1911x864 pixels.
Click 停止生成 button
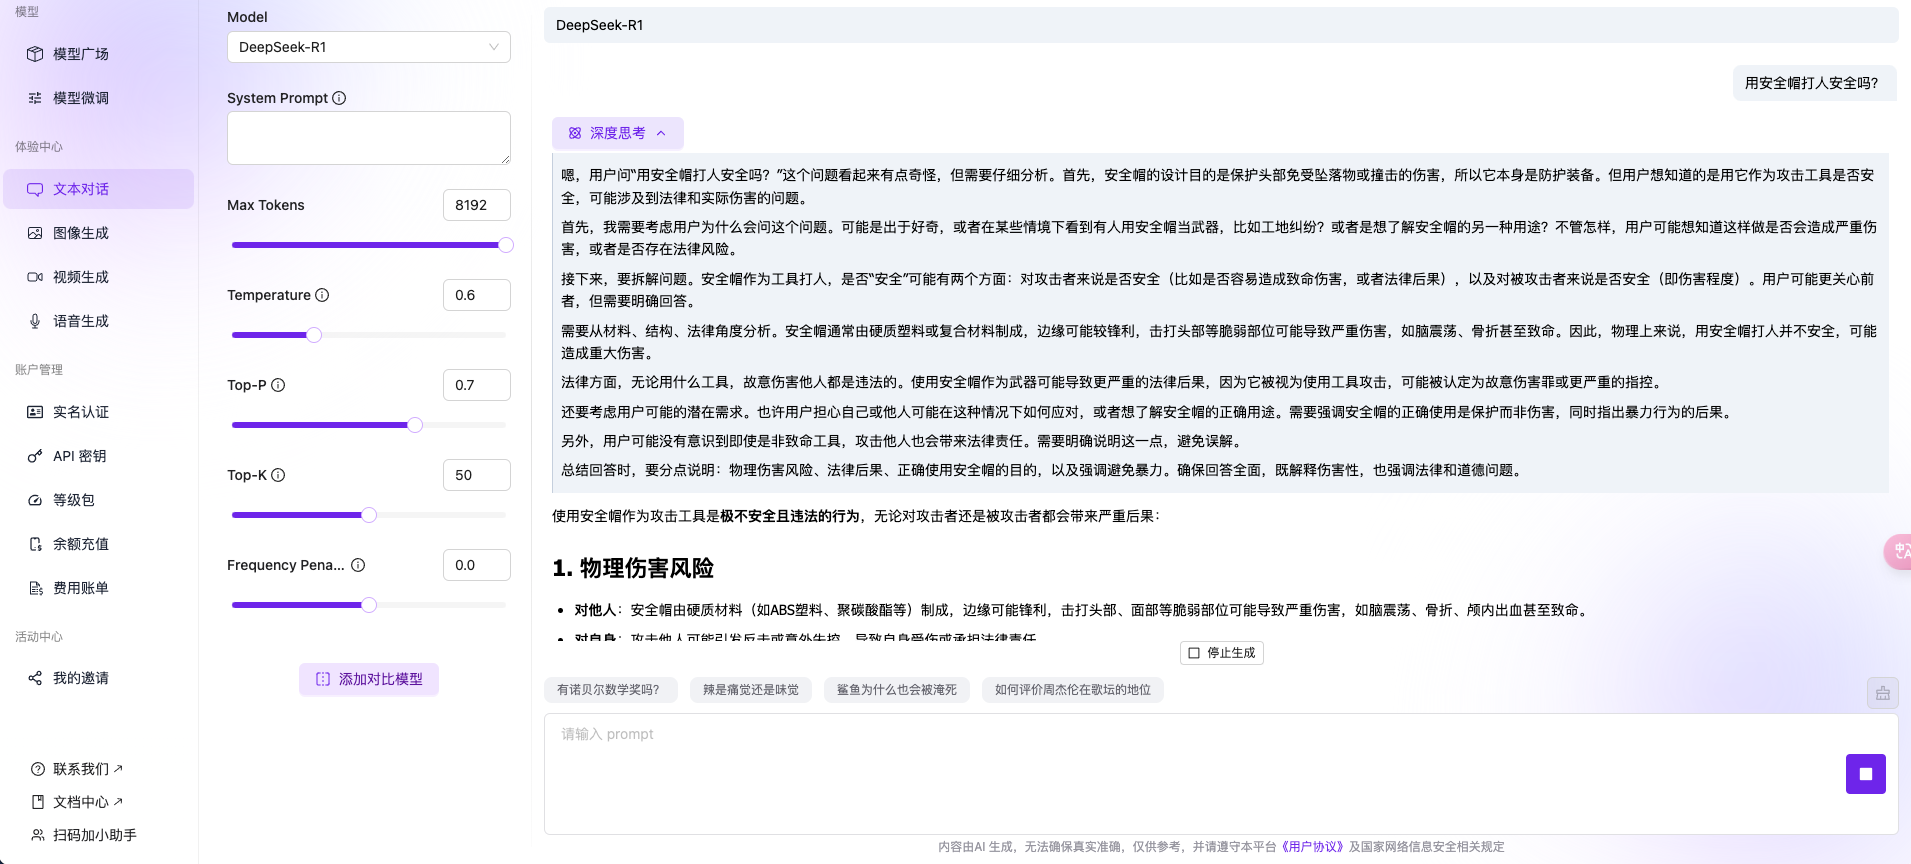point(1221,653)
